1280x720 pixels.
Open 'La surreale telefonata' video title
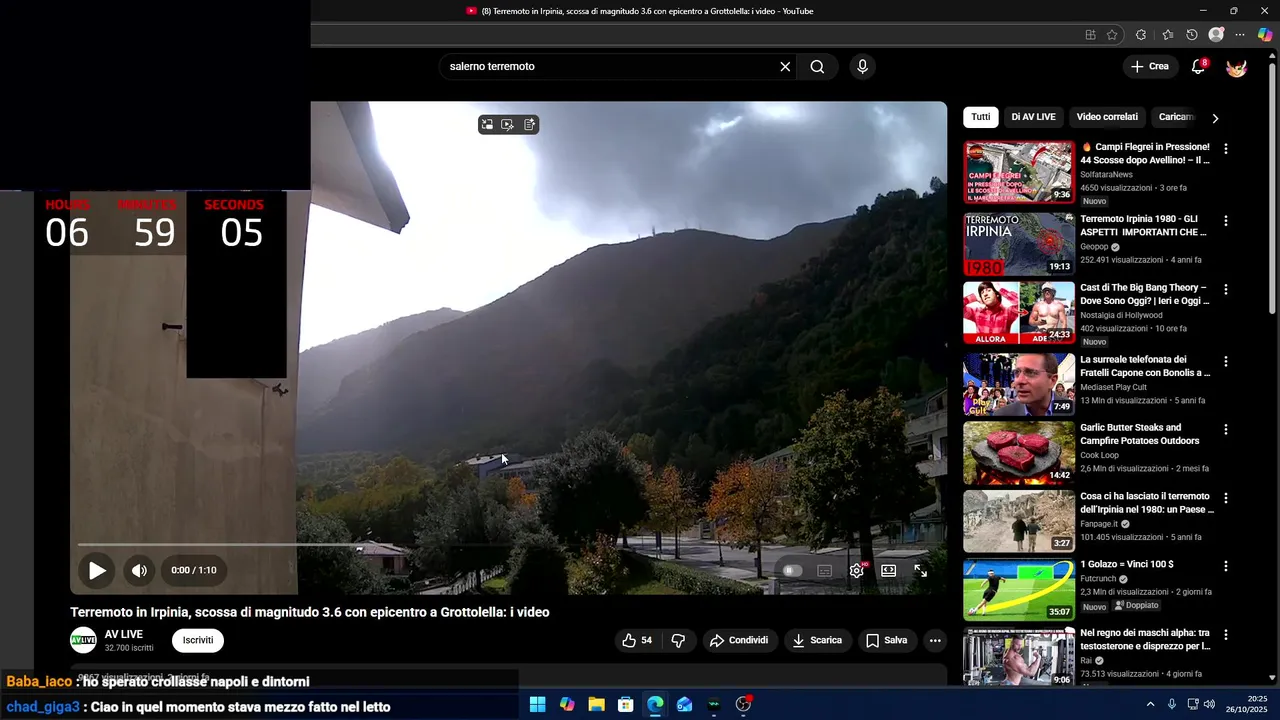tap(1146, 366)
